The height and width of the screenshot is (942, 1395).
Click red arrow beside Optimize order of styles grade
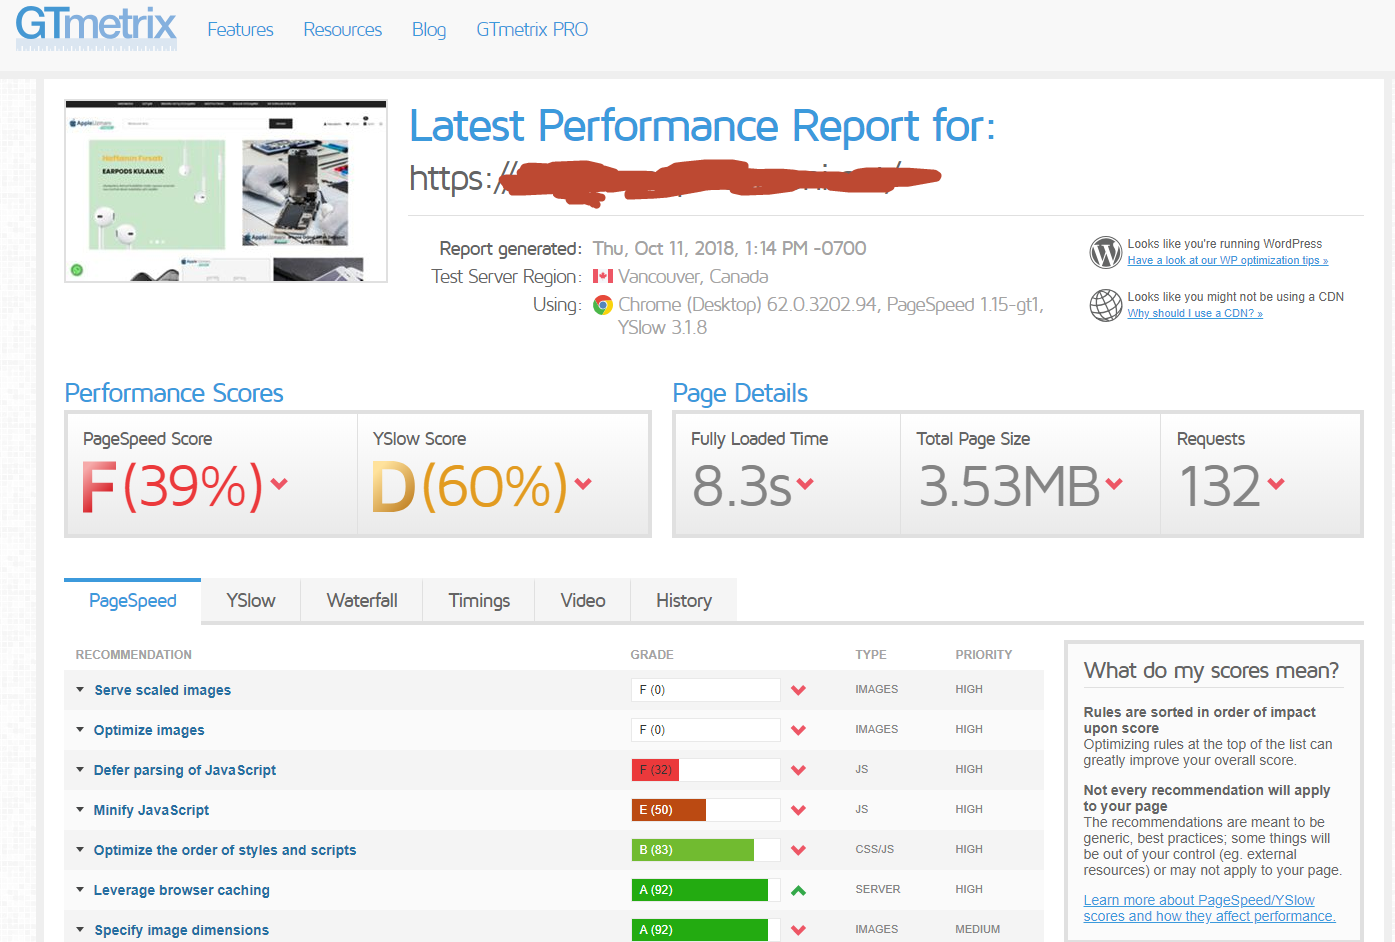tap(798, 850)
